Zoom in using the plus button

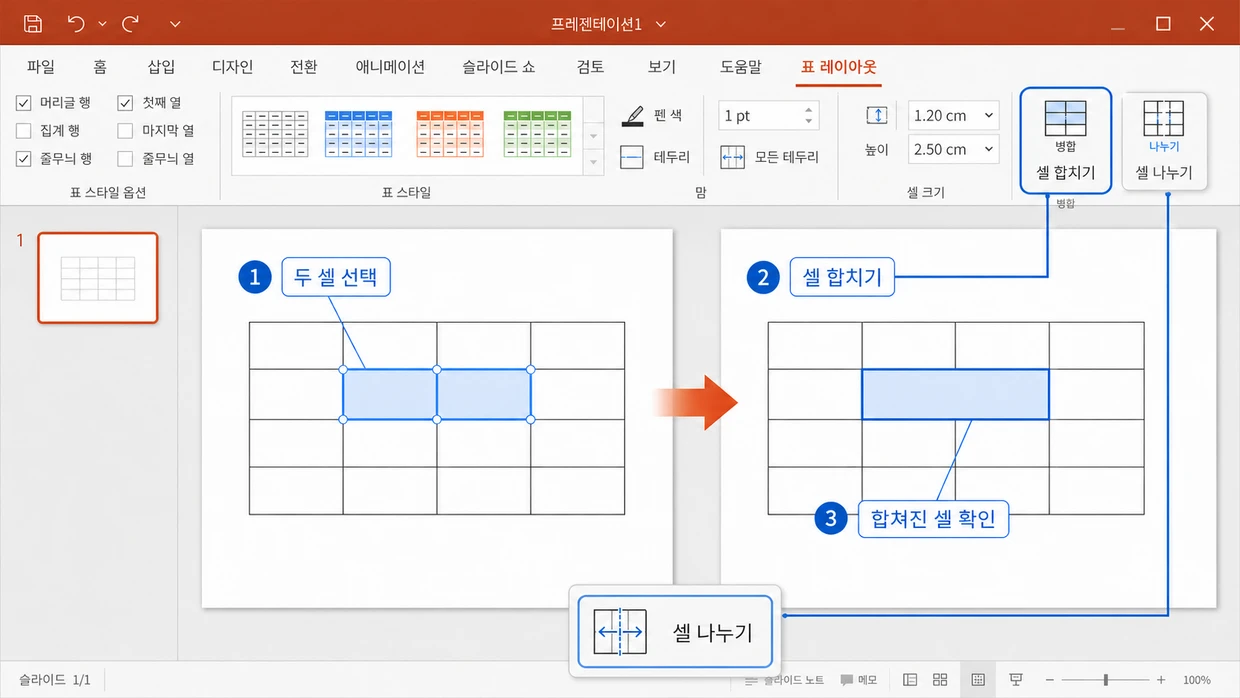pos(1161,680)
